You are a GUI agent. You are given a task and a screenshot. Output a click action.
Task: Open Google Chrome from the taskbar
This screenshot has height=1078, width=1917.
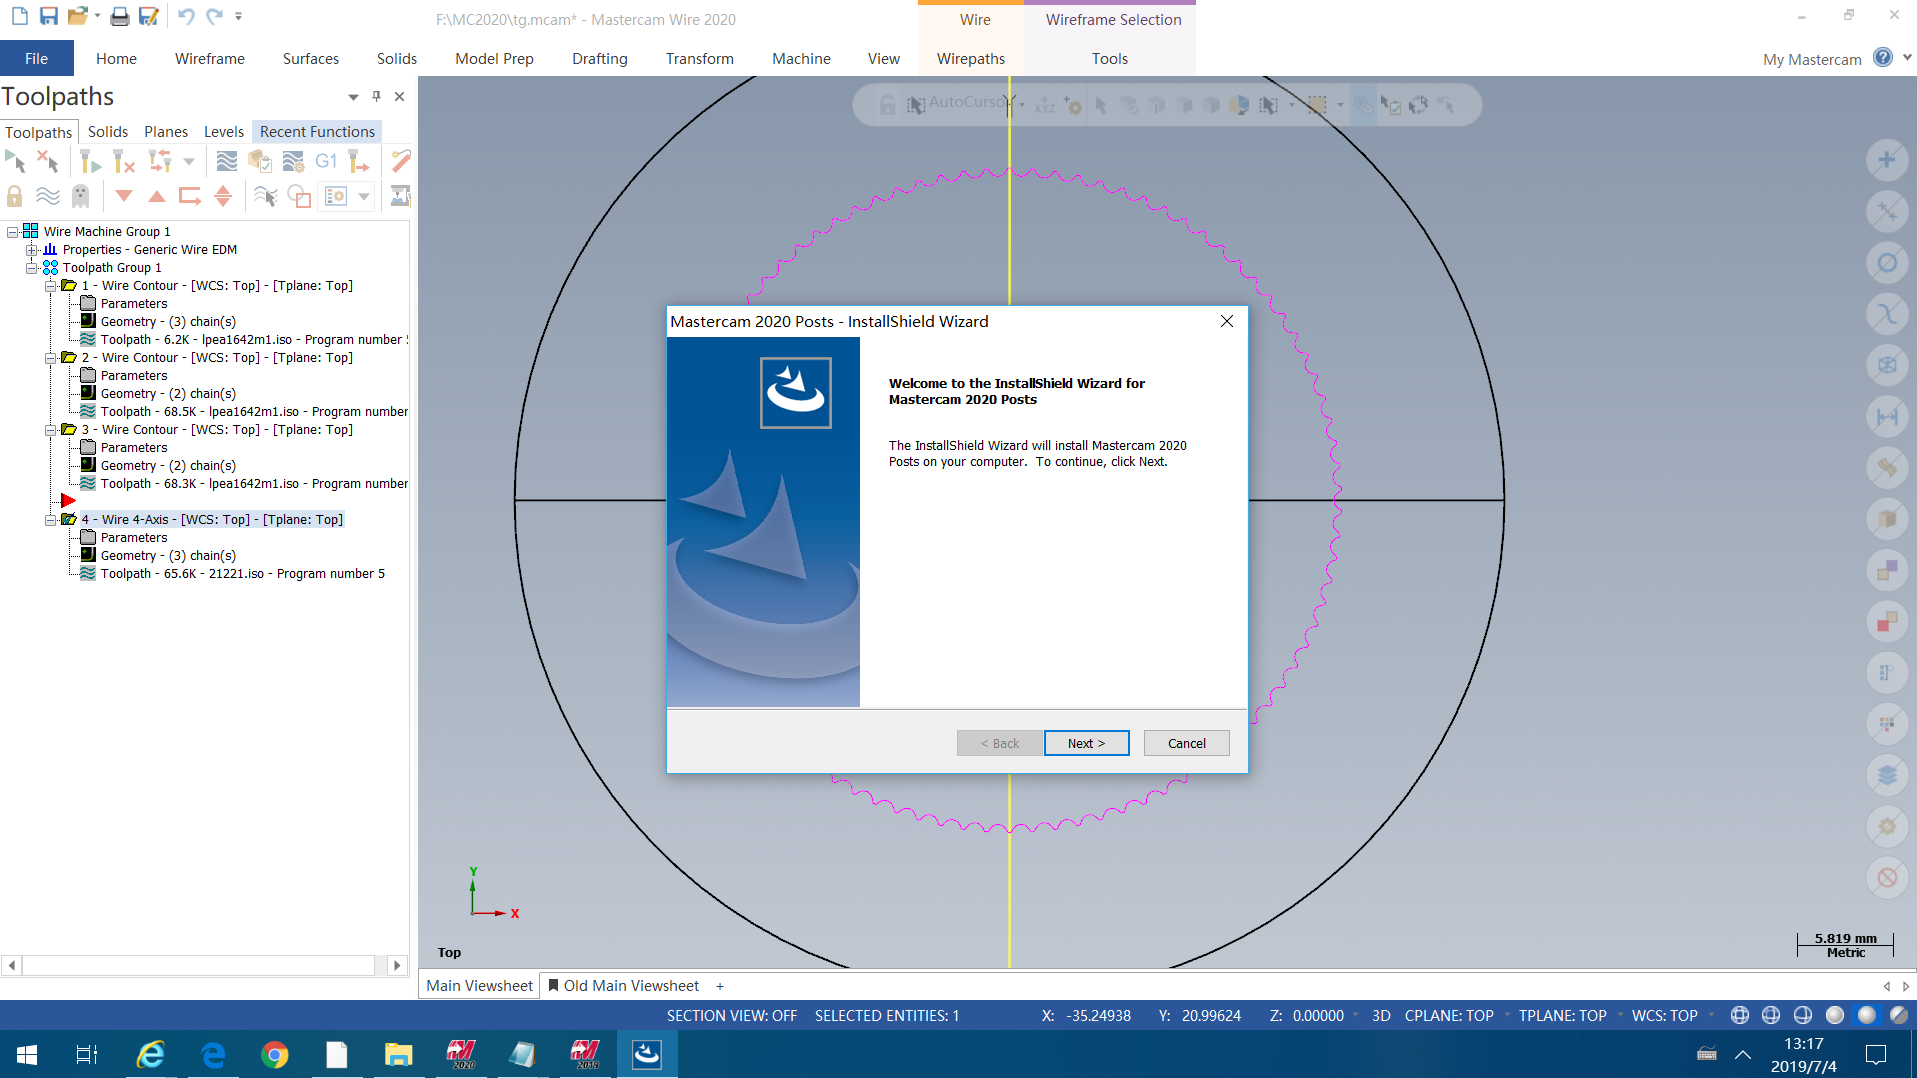274,1054
